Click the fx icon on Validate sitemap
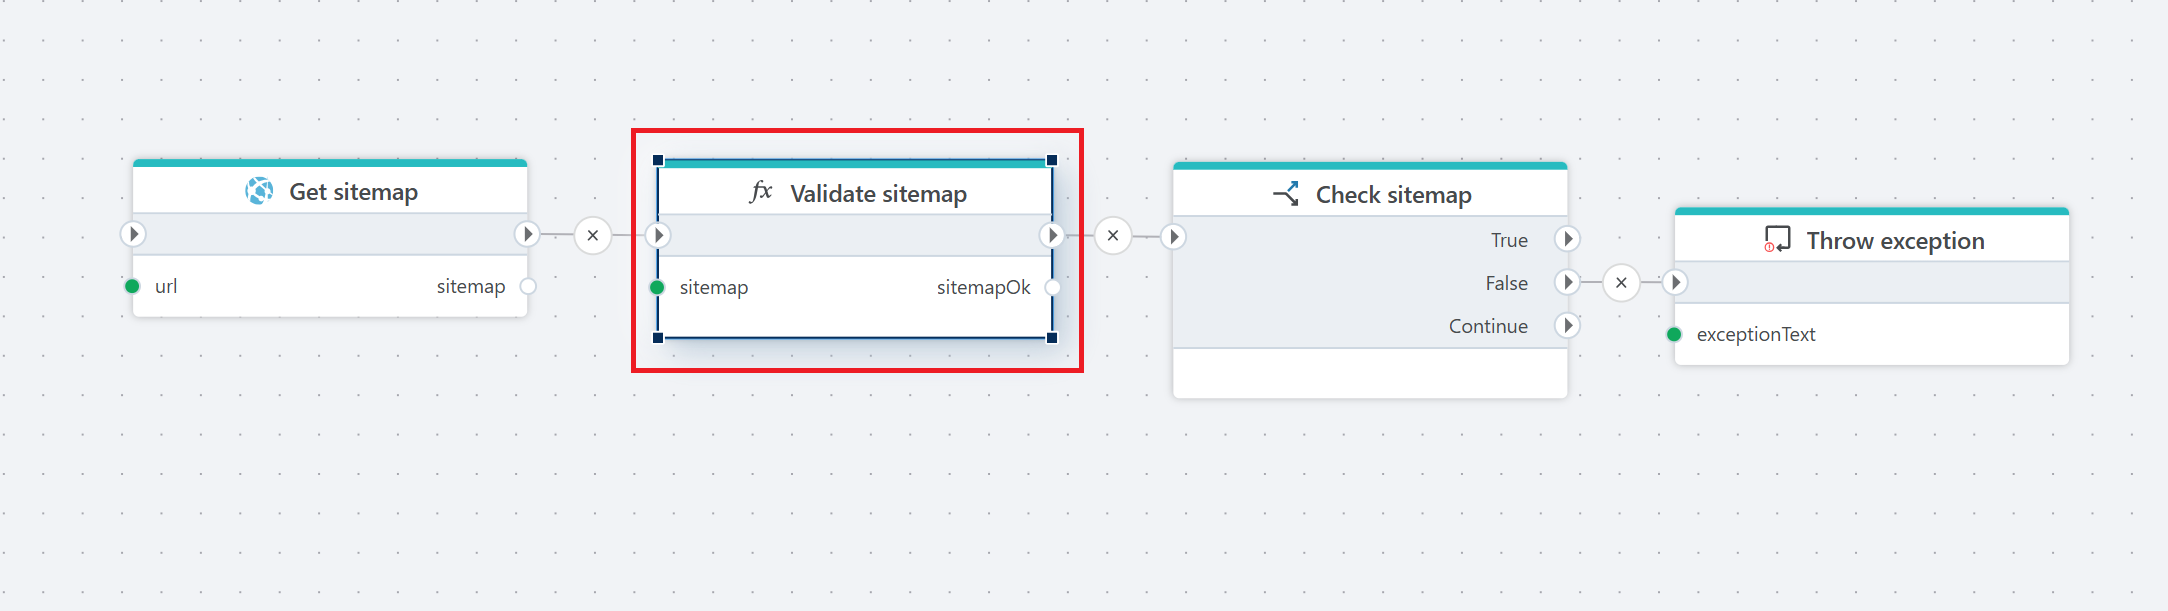 pos(761,192)
